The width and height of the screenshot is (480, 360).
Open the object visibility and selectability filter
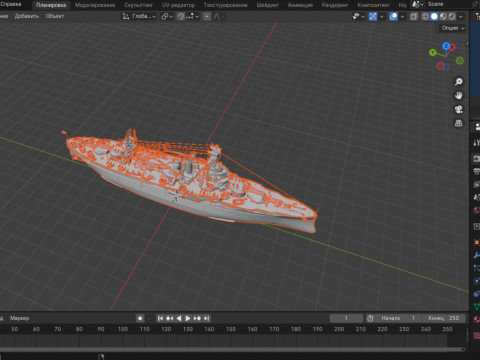click(358, 16)
